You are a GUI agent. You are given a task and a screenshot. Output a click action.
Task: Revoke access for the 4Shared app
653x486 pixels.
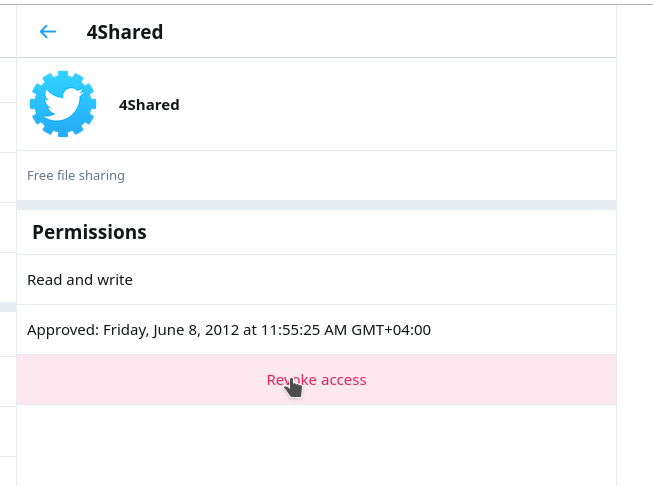tap(317, 380)
